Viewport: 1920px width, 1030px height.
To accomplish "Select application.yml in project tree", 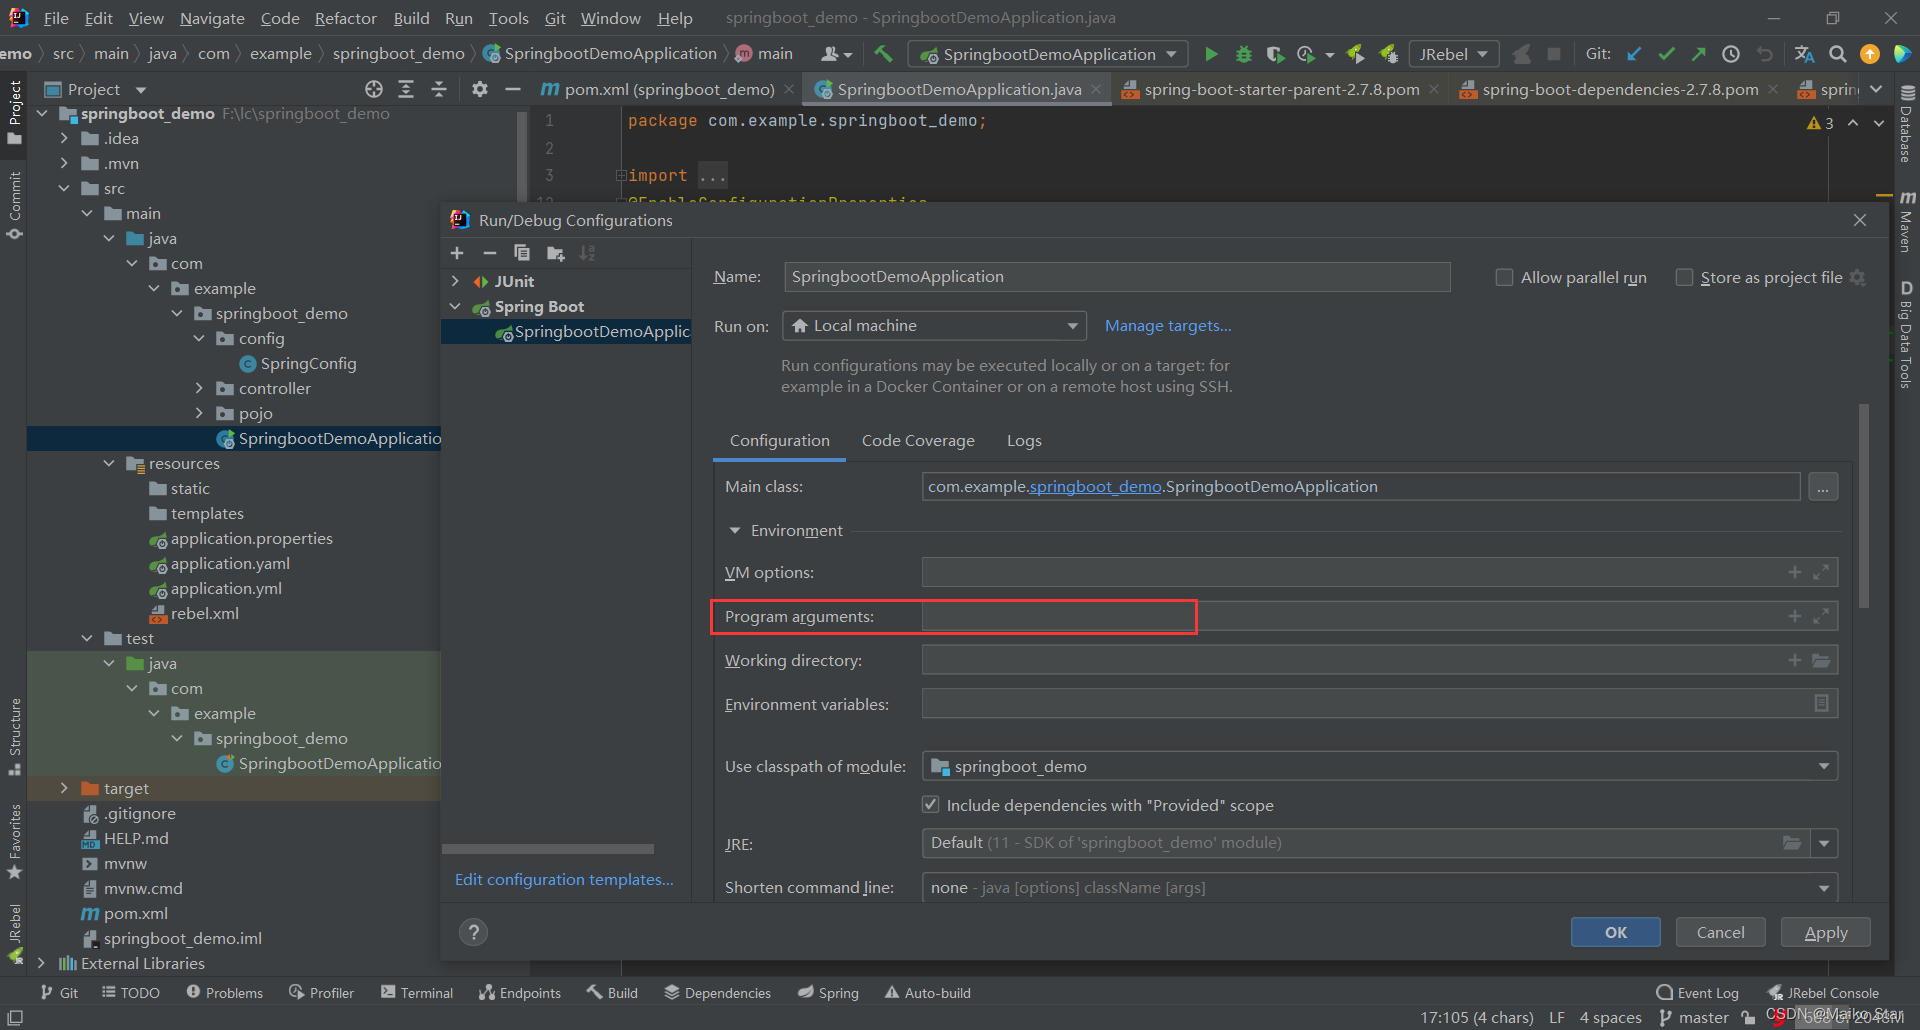I will point(226,588).
